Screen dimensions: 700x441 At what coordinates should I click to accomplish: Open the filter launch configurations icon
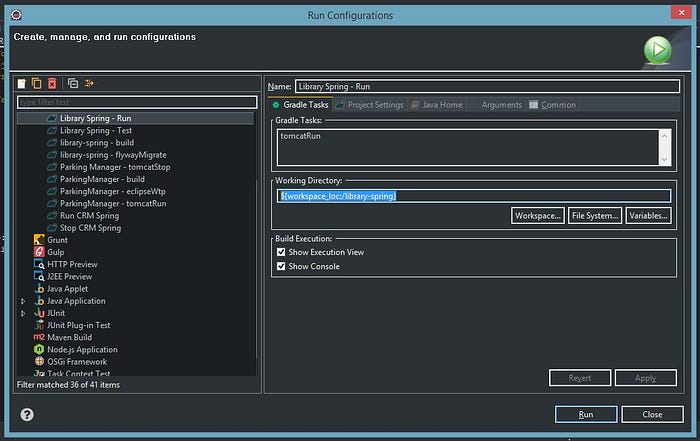tap(89, 83)
